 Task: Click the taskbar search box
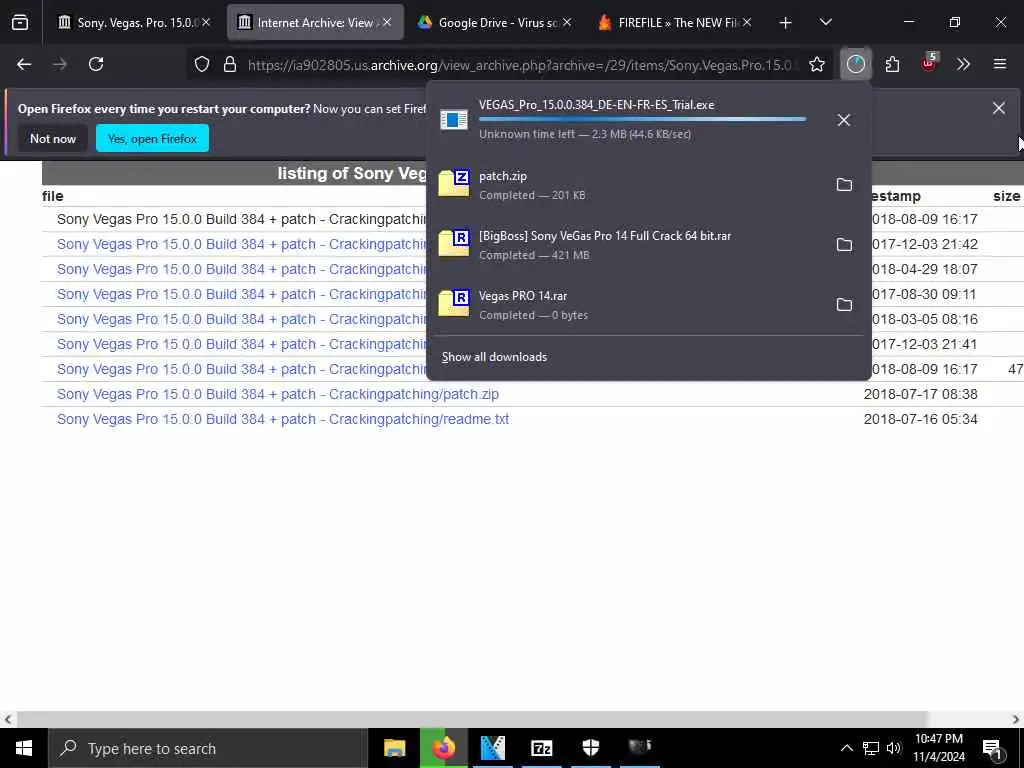pos(208,748)
